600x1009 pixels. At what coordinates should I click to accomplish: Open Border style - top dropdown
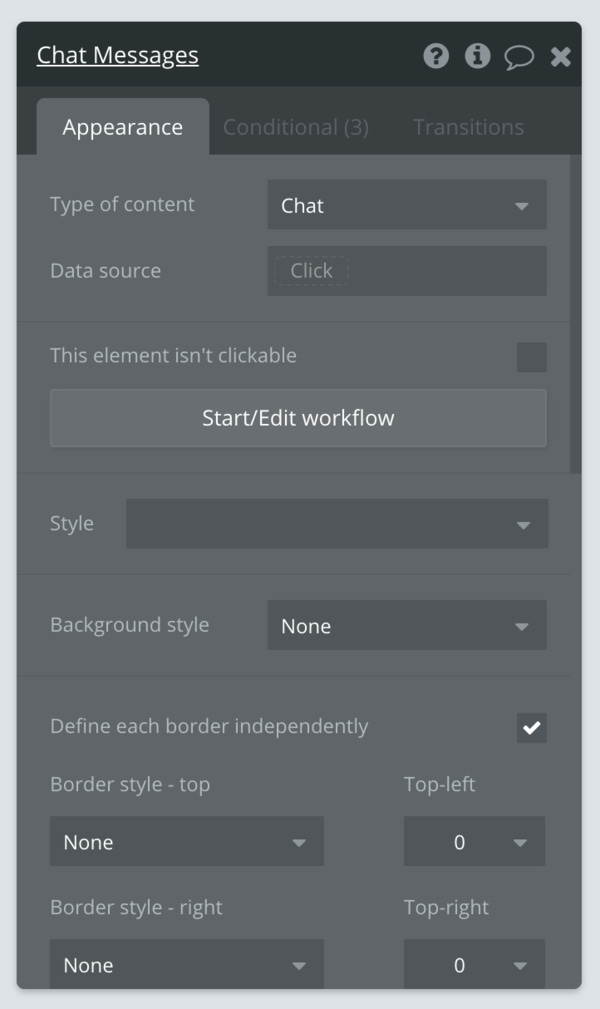click(x=187, y=842)
